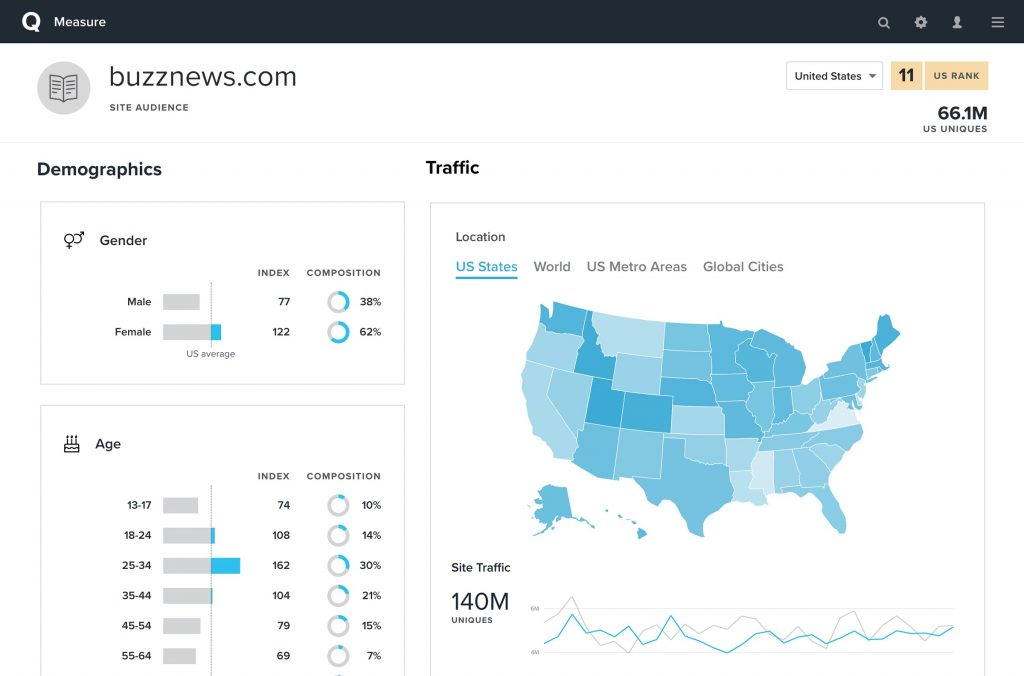
Task: Click the 66.1M US uniques value
Action: (962, 112)
